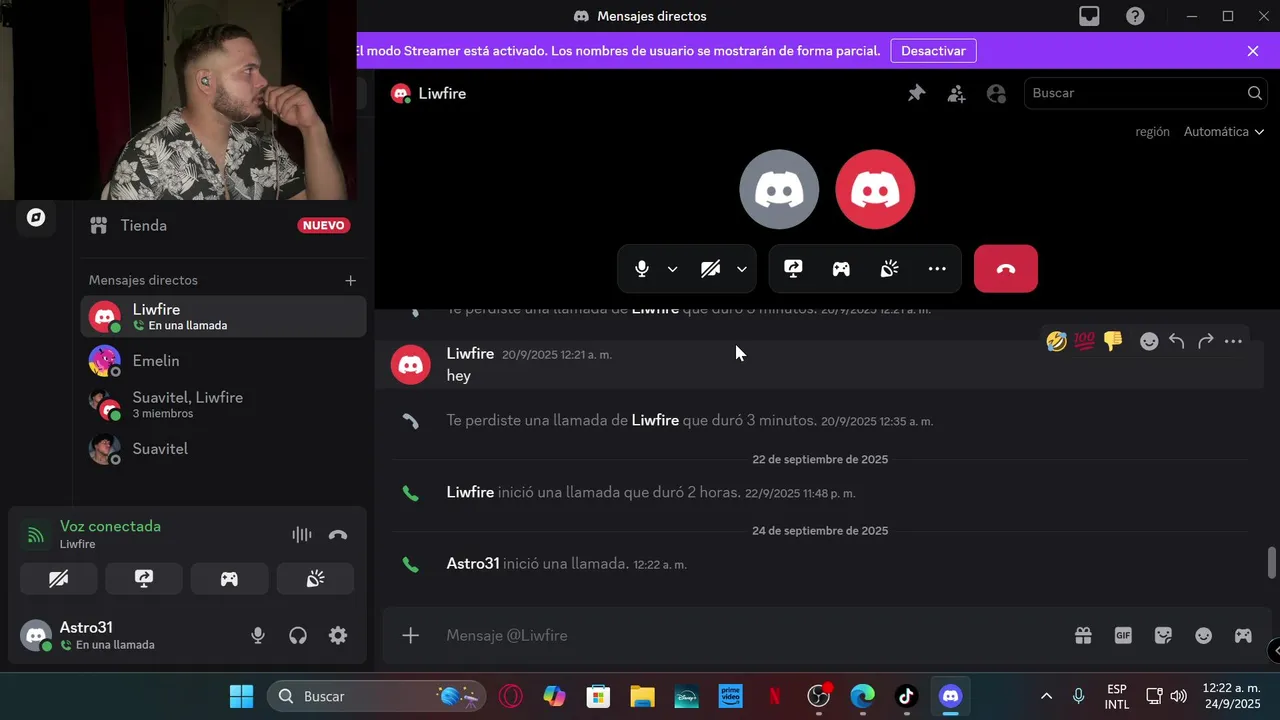Screen dimensions: 1280x720
Task: Open Suavitel, Liwfire group chat
Action: coord(223,404)
